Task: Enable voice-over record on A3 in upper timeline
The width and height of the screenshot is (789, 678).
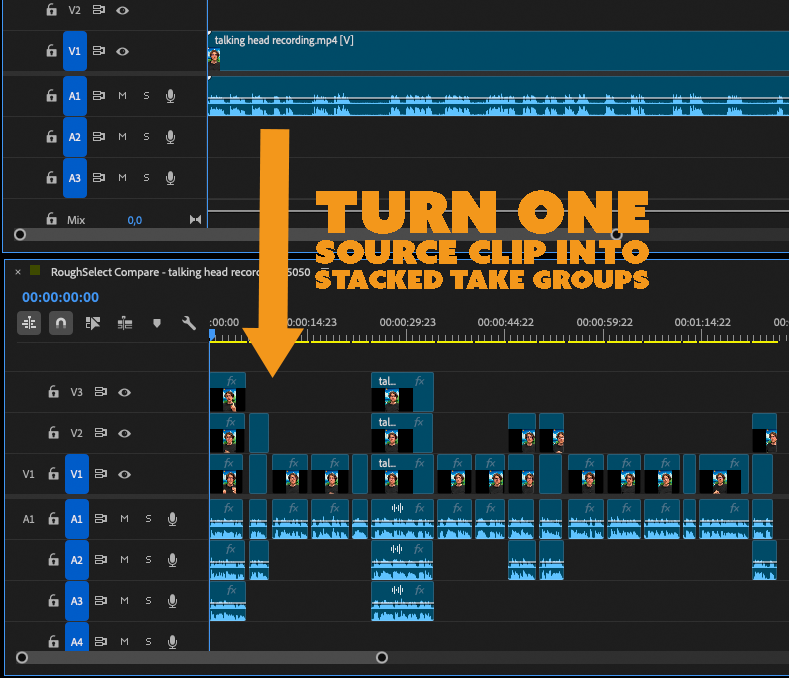Action: [171, 178]
